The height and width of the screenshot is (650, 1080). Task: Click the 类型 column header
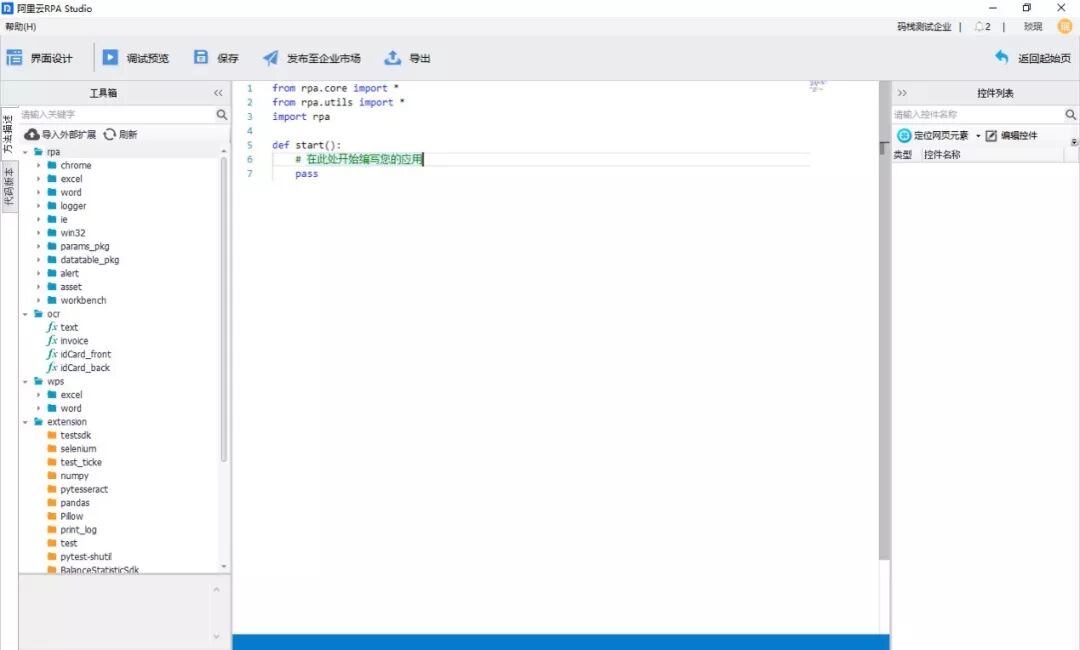click(903, 155)
